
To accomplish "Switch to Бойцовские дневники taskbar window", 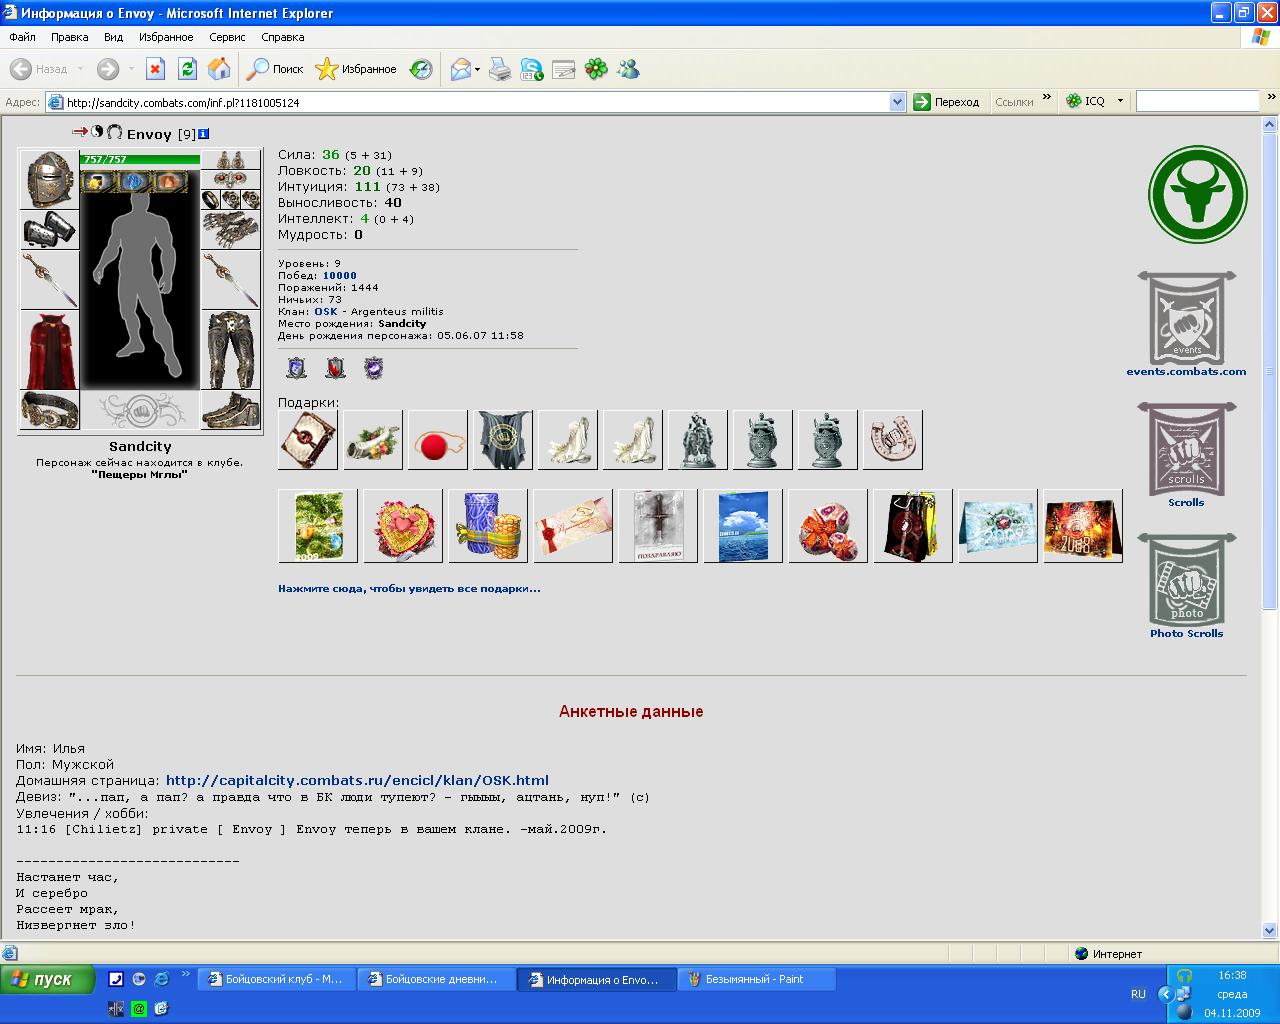I will tap(437, 979).
